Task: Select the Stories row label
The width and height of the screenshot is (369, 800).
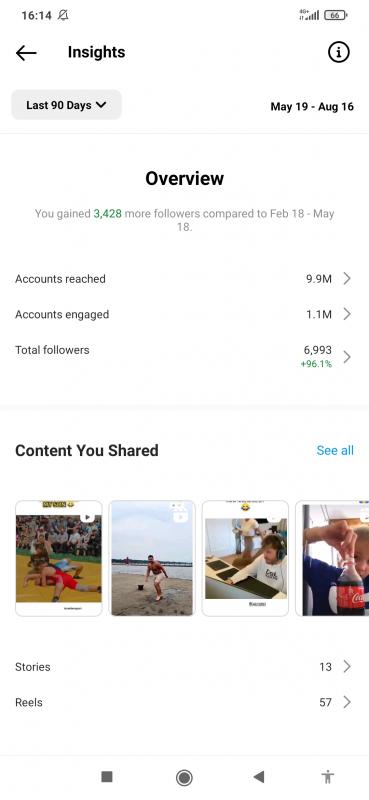Action: pos(33,666)
